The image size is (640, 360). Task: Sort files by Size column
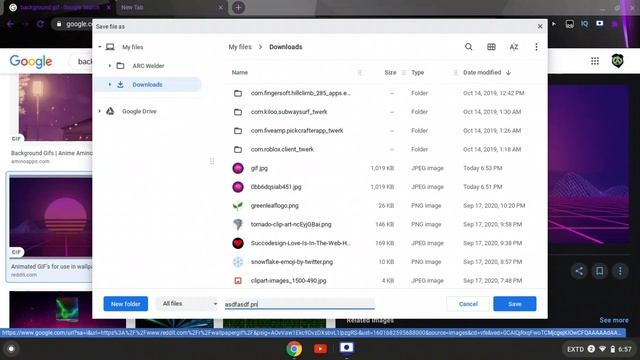[x=390, y=73]
